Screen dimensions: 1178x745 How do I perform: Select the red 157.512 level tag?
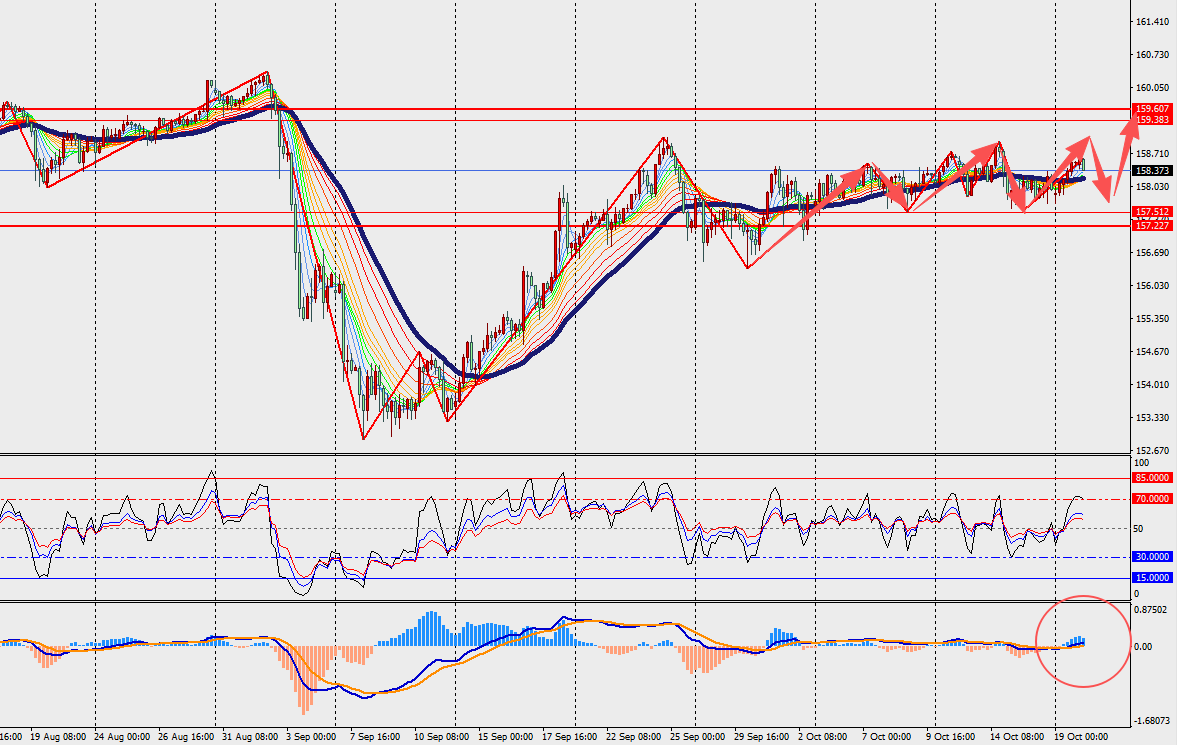[x=1152, y=212]
